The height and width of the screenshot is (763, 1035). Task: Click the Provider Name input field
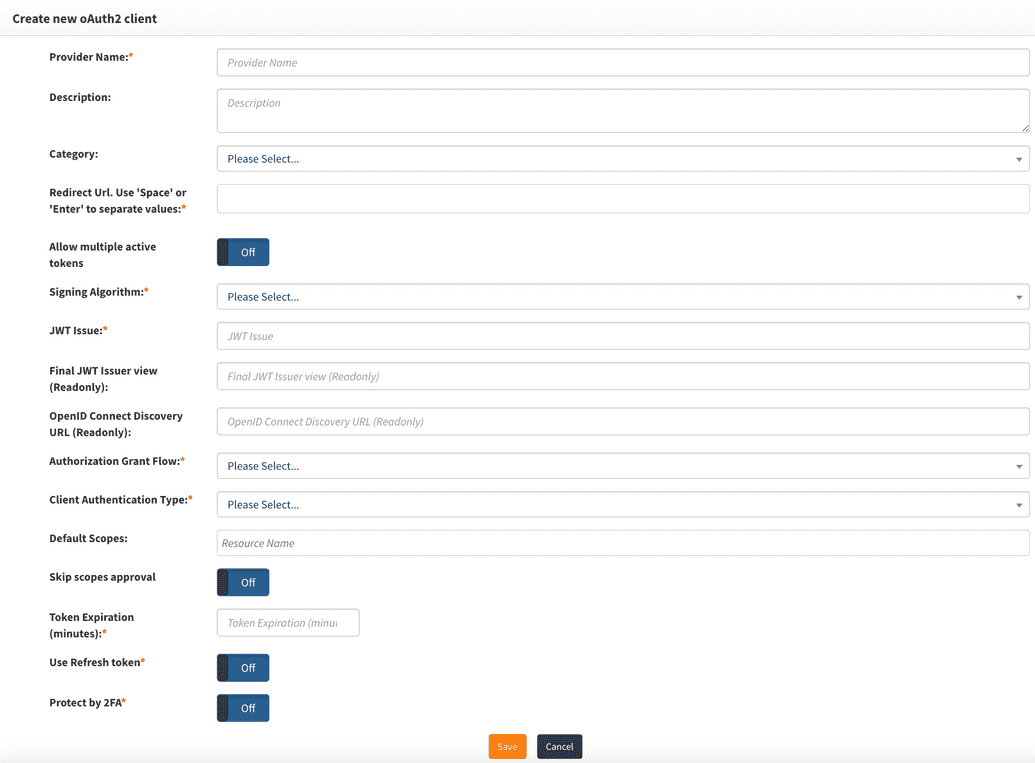(620, 62)
